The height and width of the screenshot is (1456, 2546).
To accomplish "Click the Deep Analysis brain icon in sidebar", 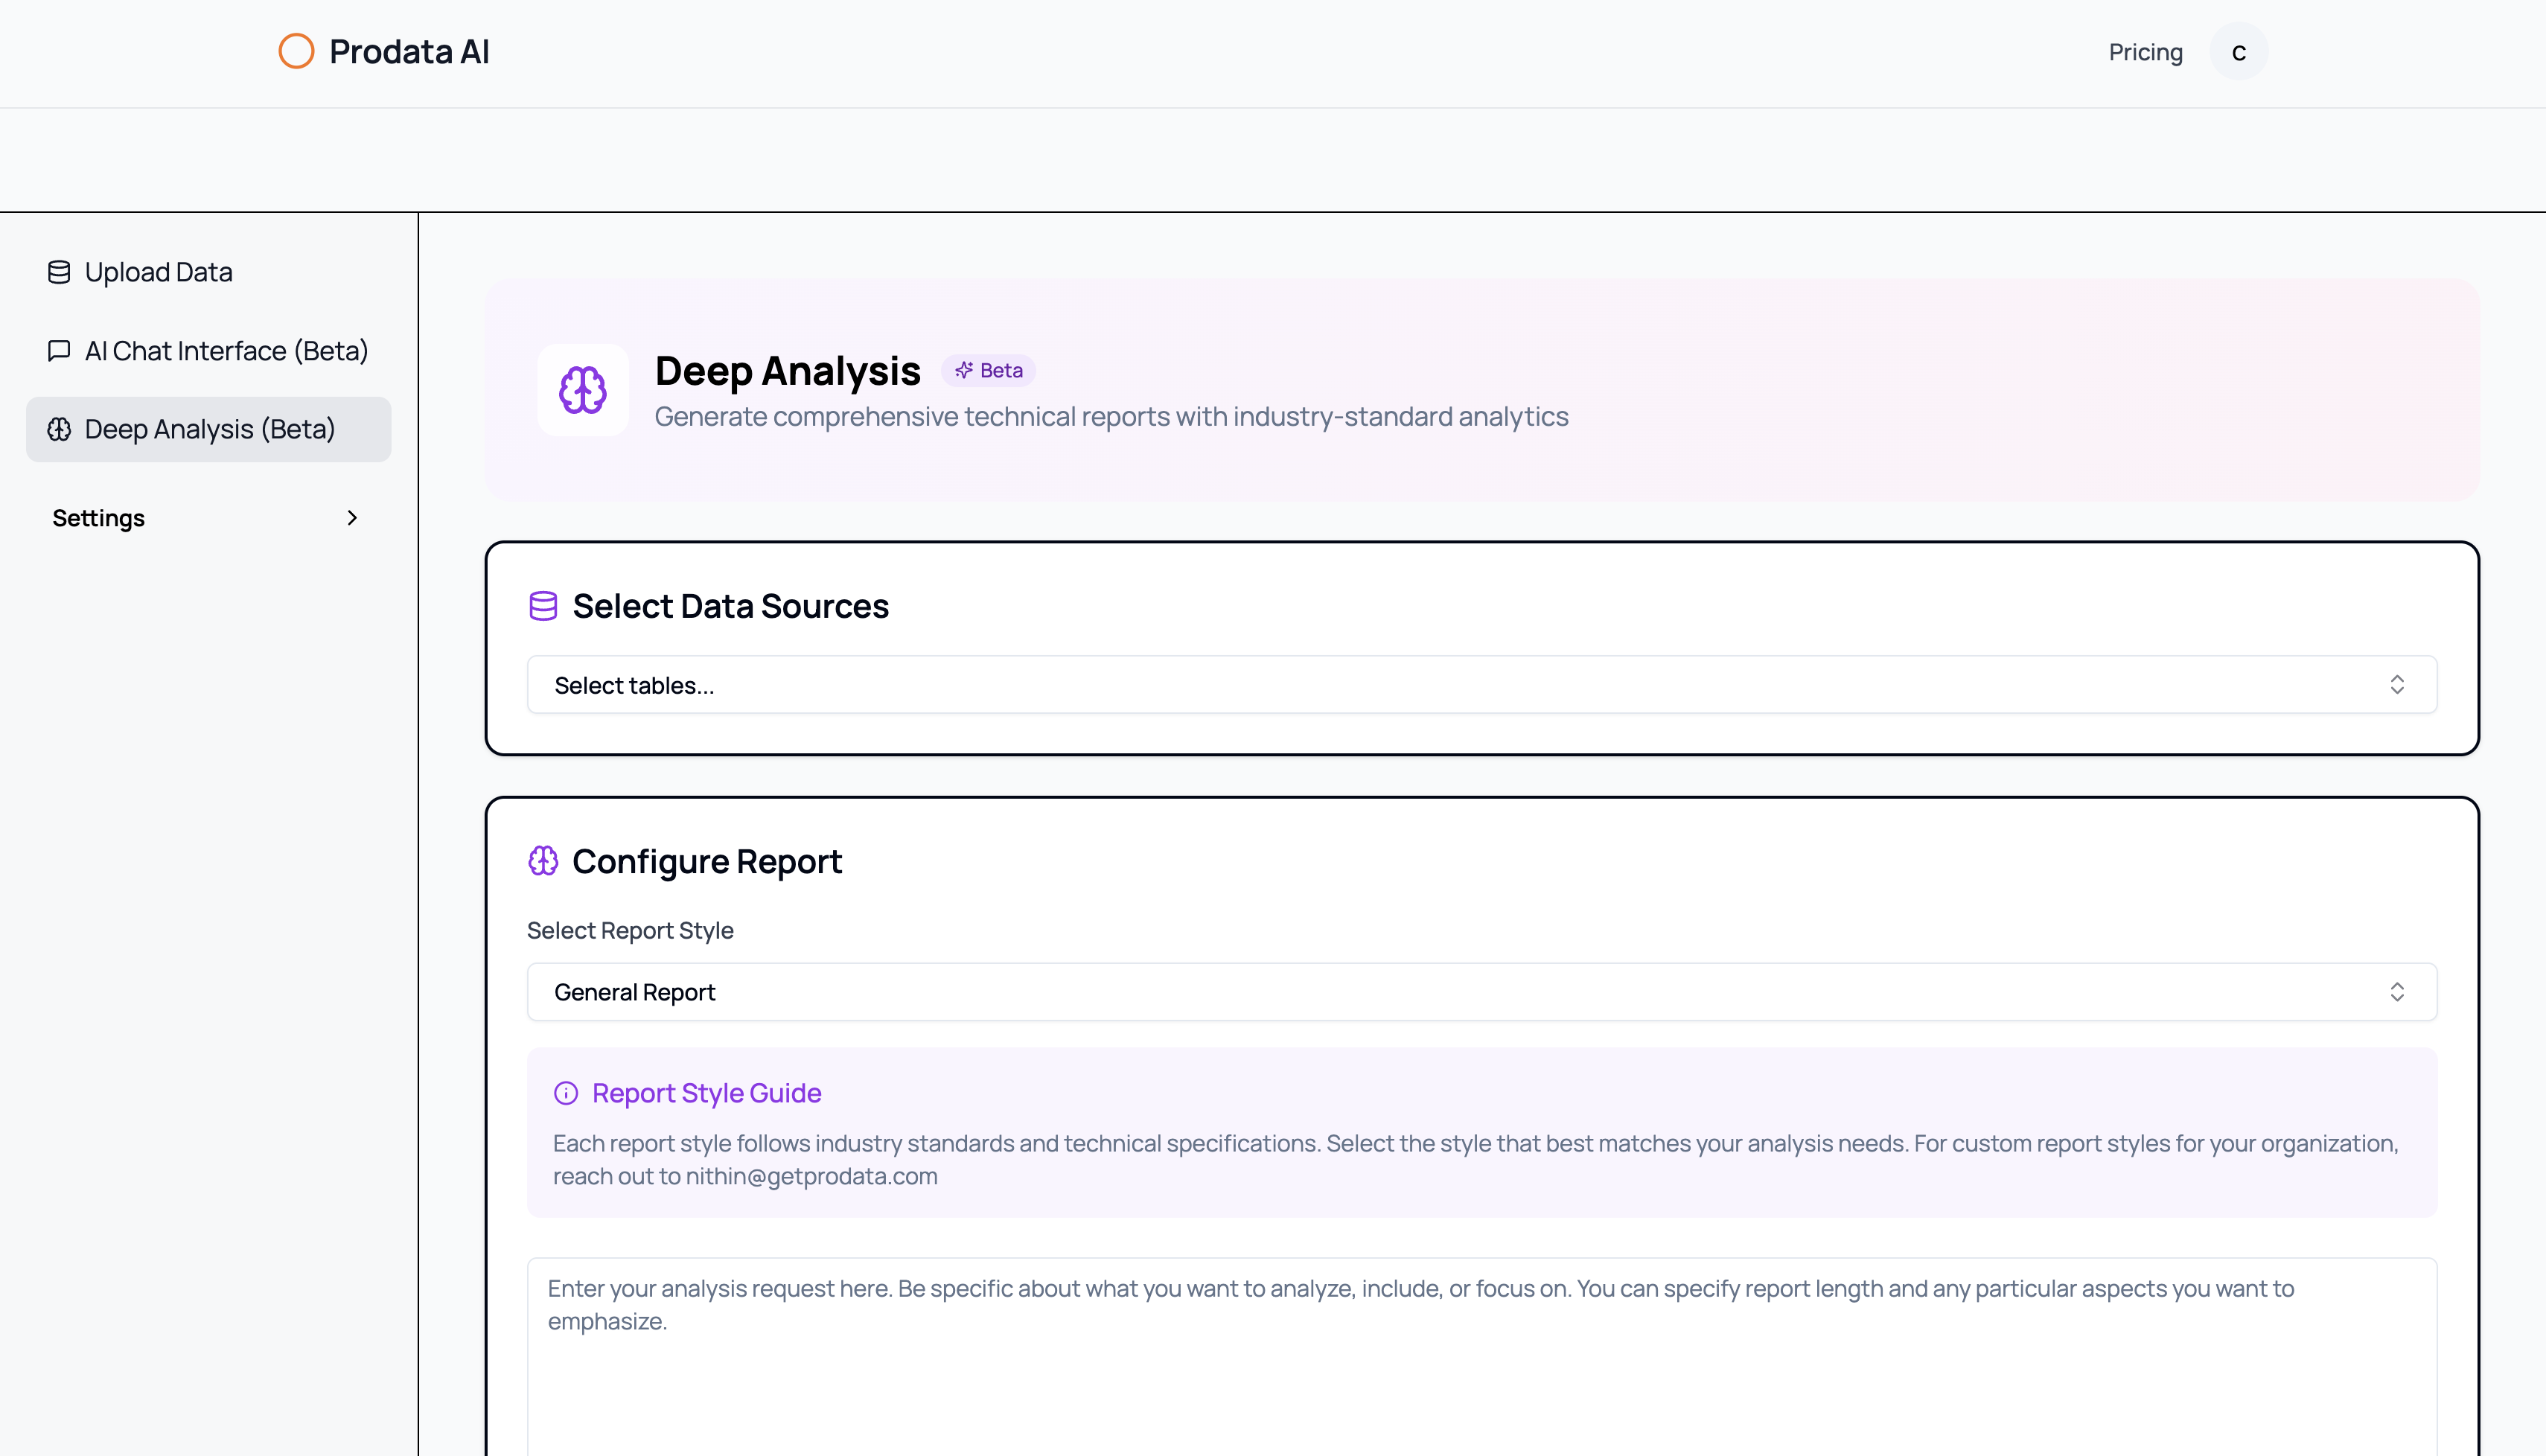I will (x=59, y=429).
